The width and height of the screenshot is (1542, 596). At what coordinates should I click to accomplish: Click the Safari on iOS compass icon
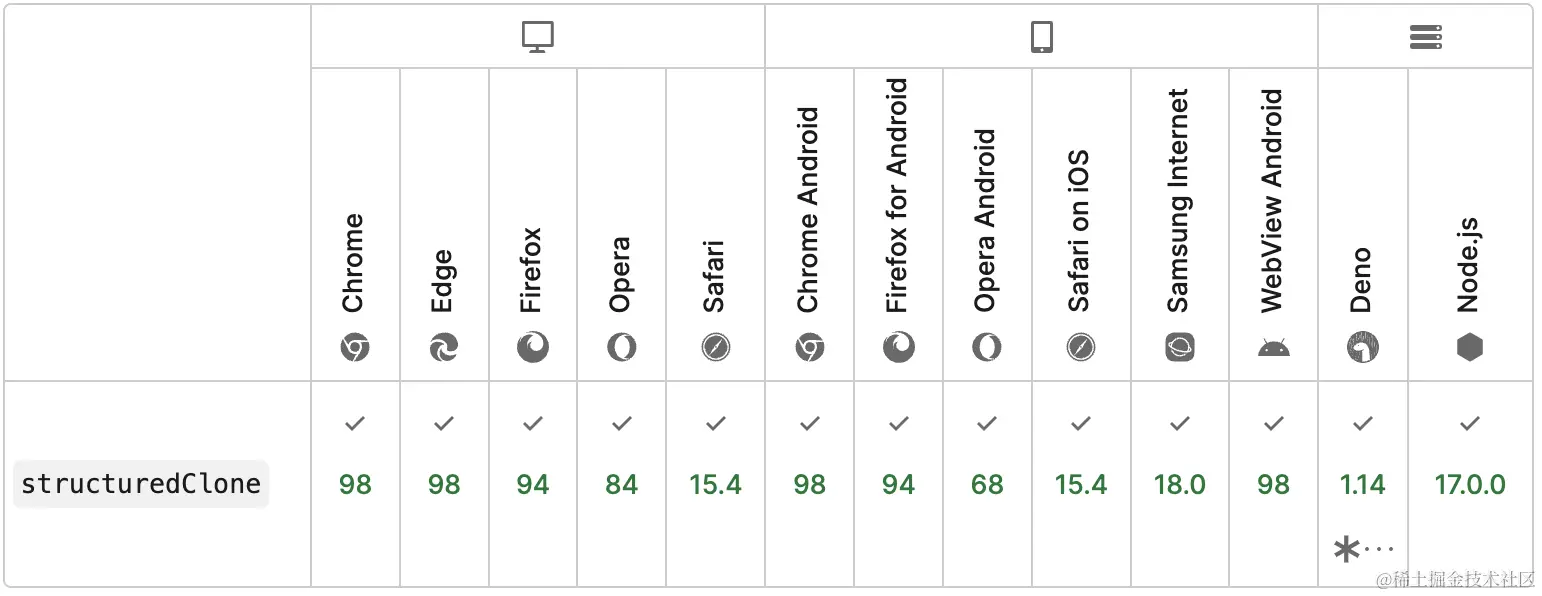[x=1081, y=348]
